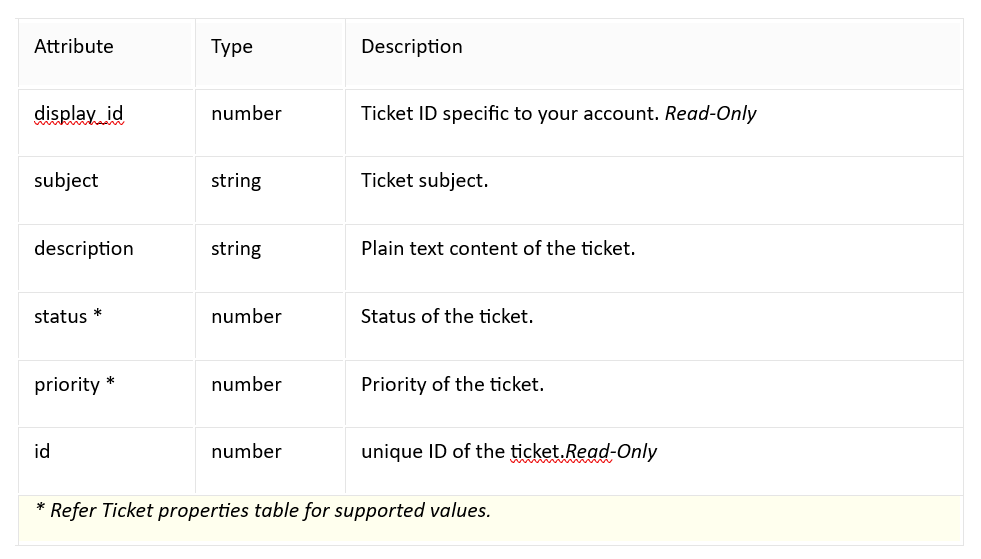This screenshot has width=981, height=559.
Task: Click the 'Refer Ticket properties table' footnote
Action: 263,511
